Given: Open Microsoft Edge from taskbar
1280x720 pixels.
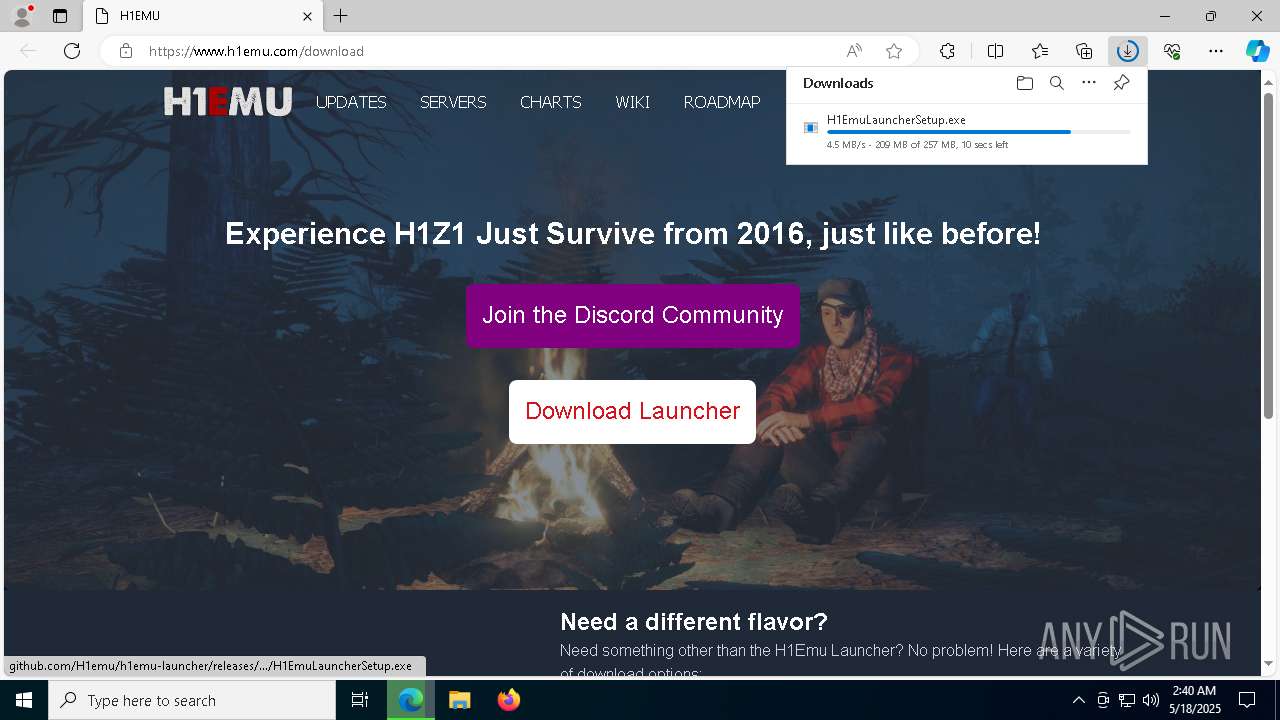Looking at the screenshot, I should pyautogui.click(x=411, y=700).
